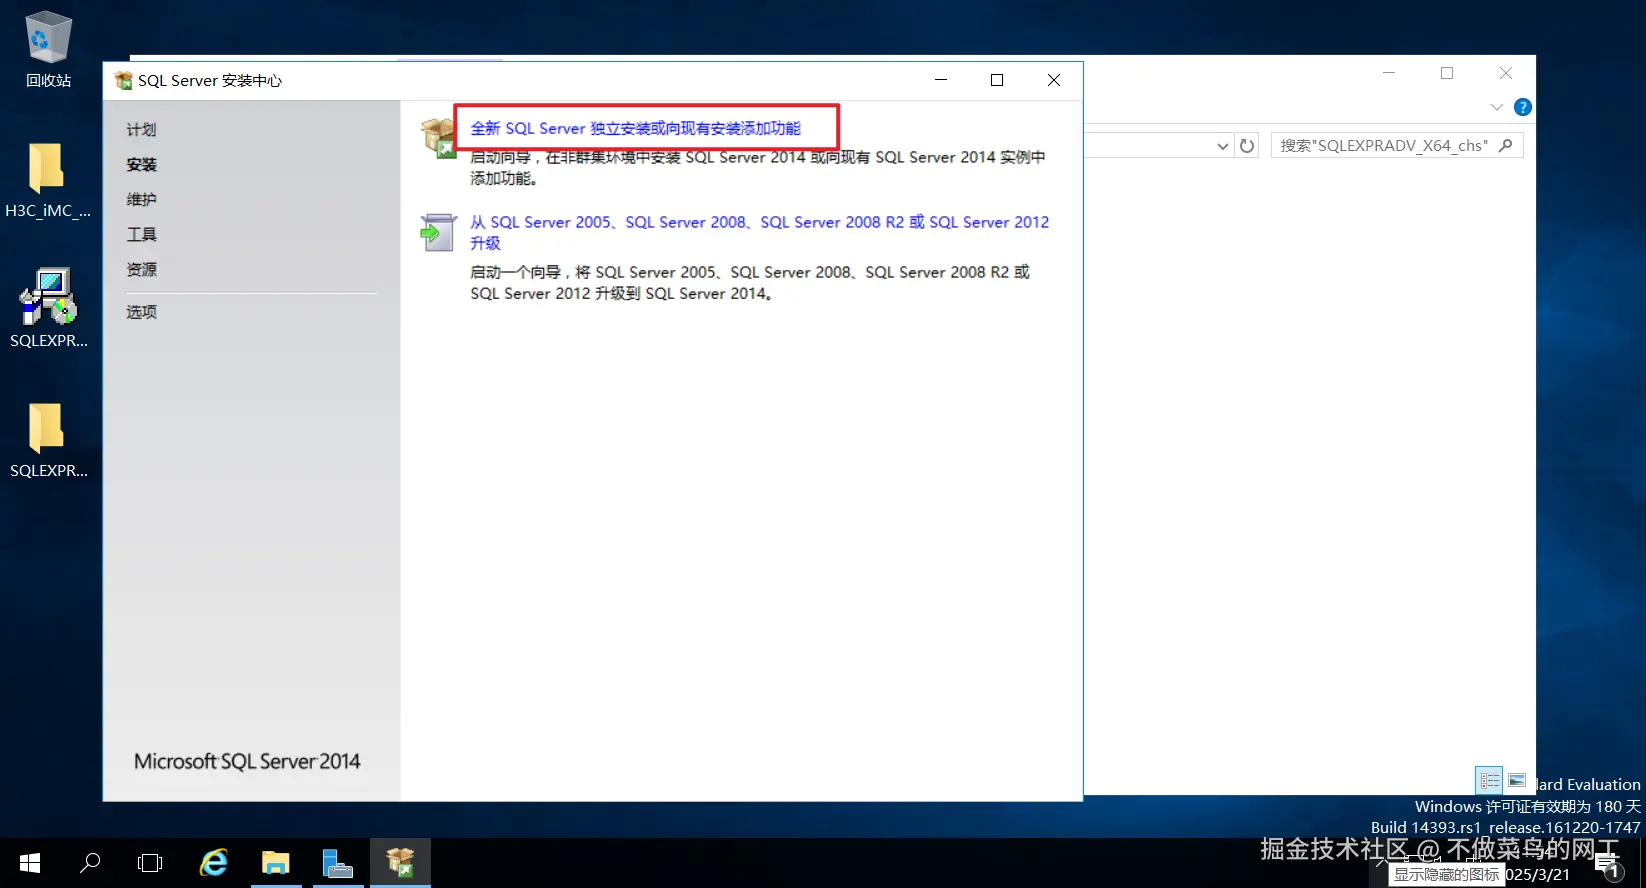Select 维护 in the left sidebar
This screenshot has width=1646, height=888.
(x=141, y=199)
